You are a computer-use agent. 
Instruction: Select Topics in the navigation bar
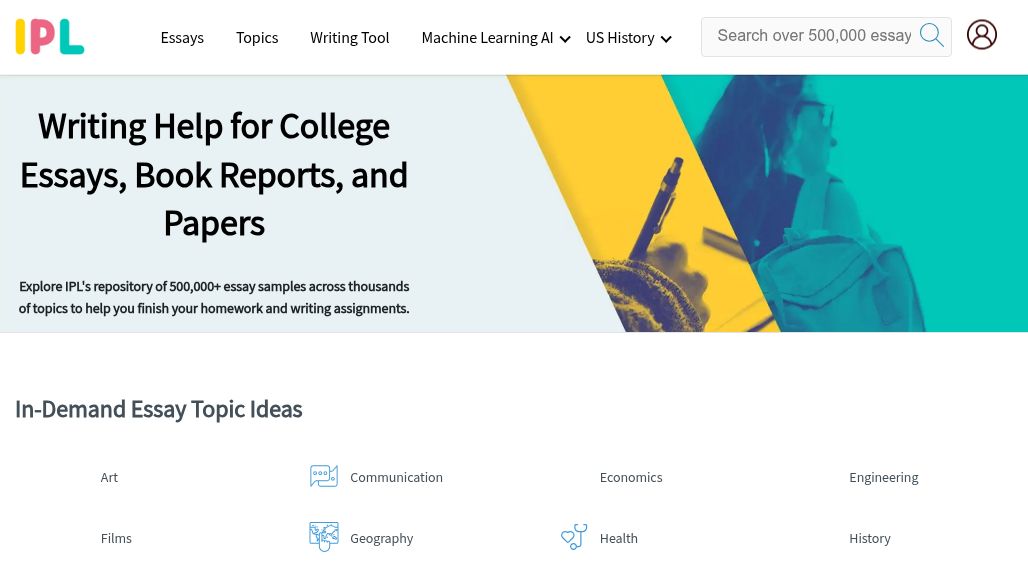(x=257, y=38)
